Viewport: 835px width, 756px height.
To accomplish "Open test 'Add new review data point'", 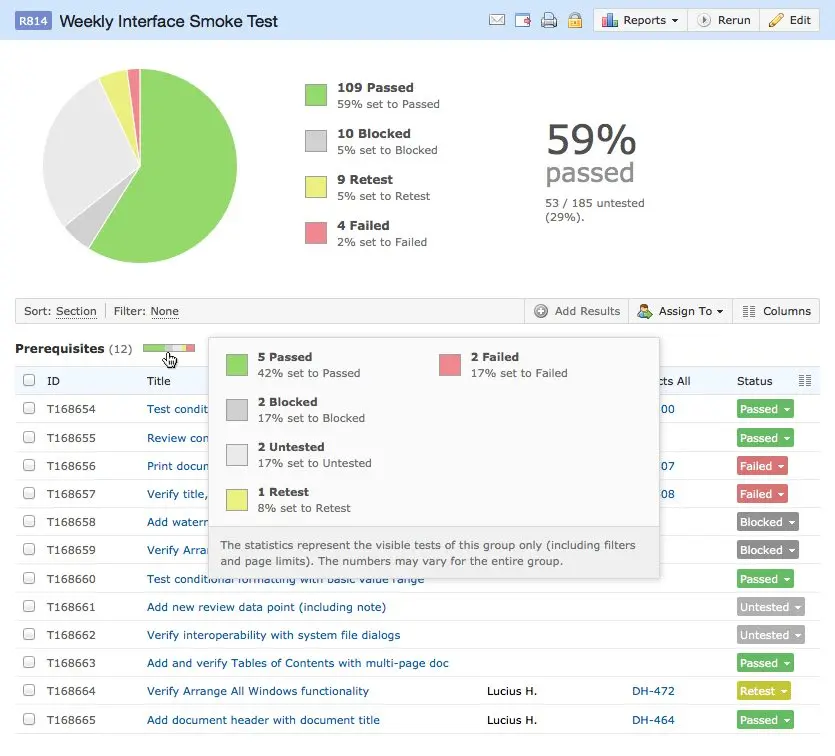I will tap(266, 607).
